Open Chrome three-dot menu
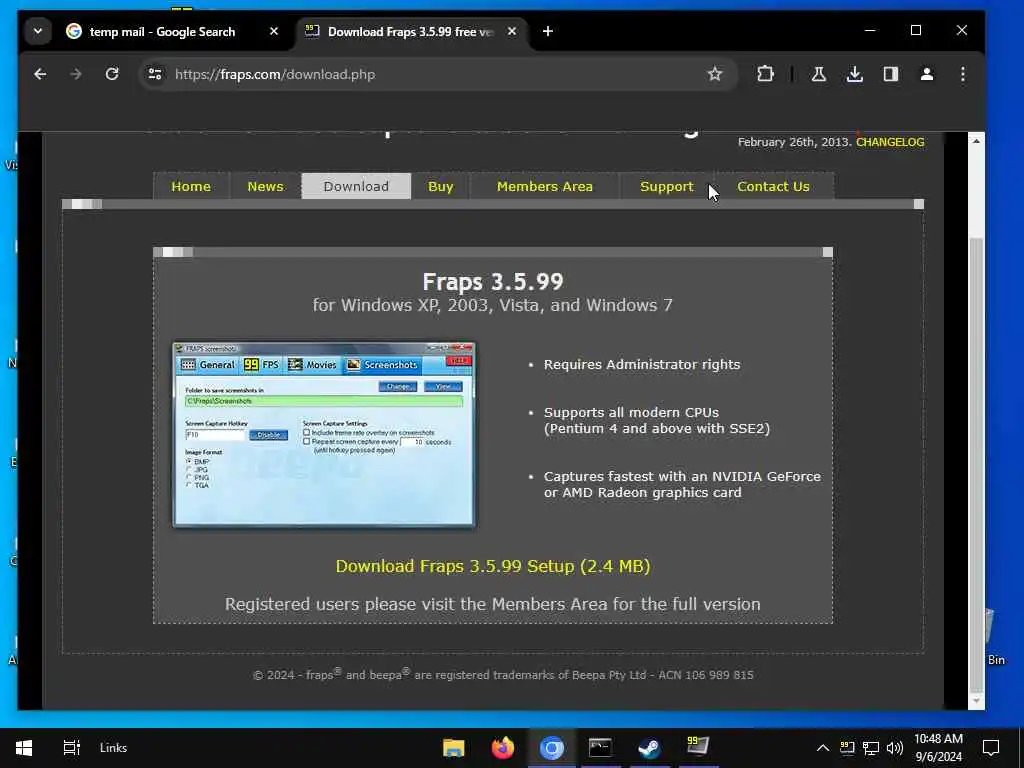Image resolution: width=1024 pixels, height=768 pixels. pyautogui.click(x=963, y=74)
